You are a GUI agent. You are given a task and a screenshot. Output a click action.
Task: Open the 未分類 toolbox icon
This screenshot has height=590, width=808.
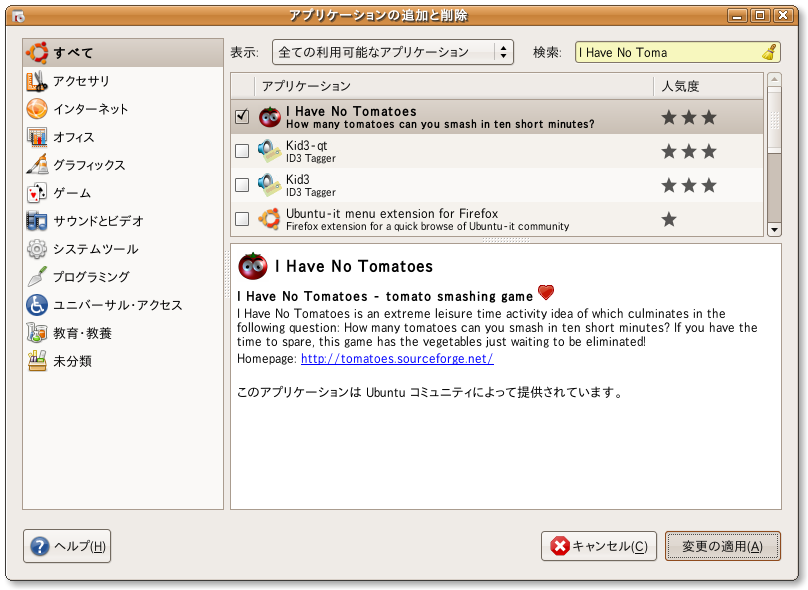pos(37,361)
